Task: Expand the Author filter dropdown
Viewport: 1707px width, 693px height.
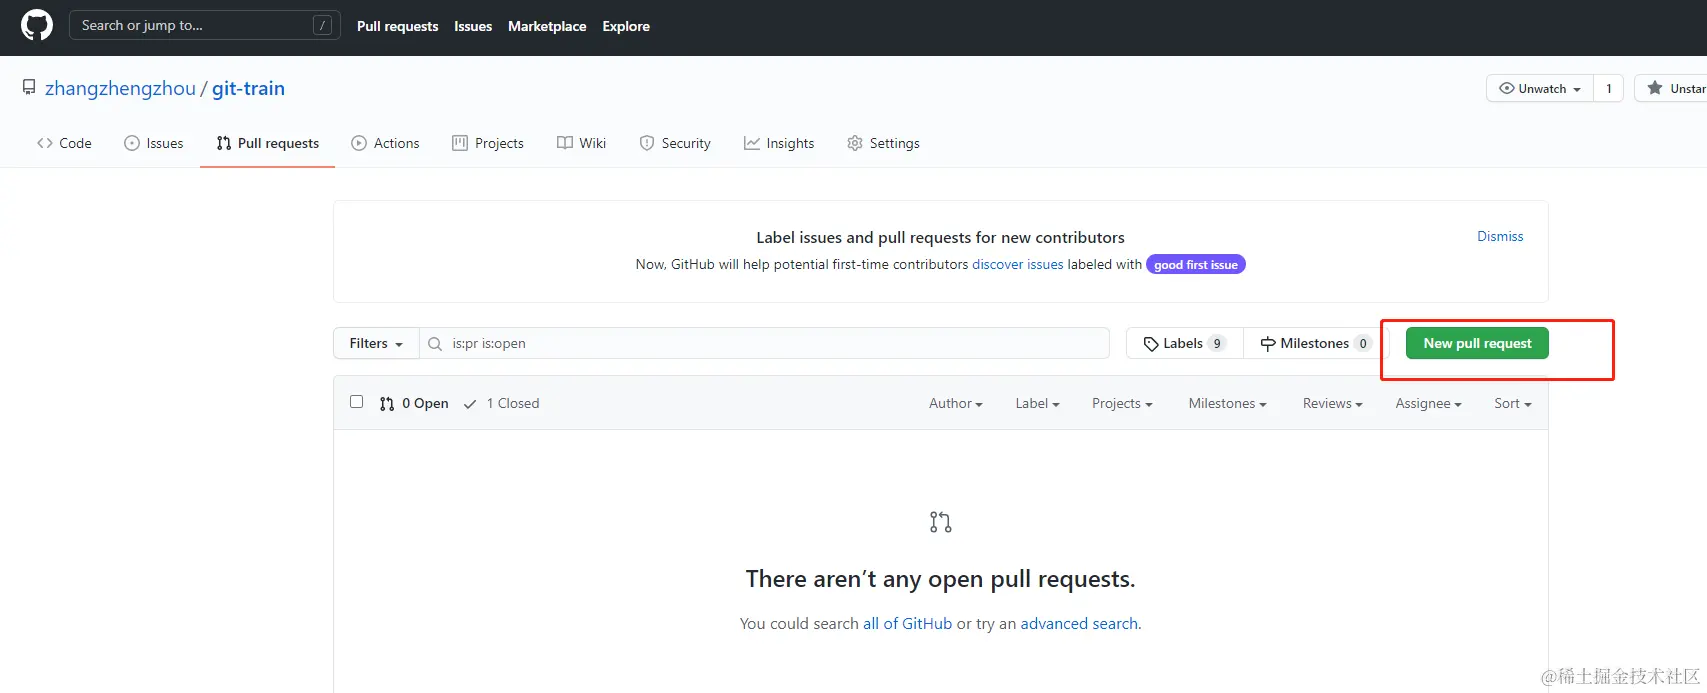Action: [x=955, y=403]
